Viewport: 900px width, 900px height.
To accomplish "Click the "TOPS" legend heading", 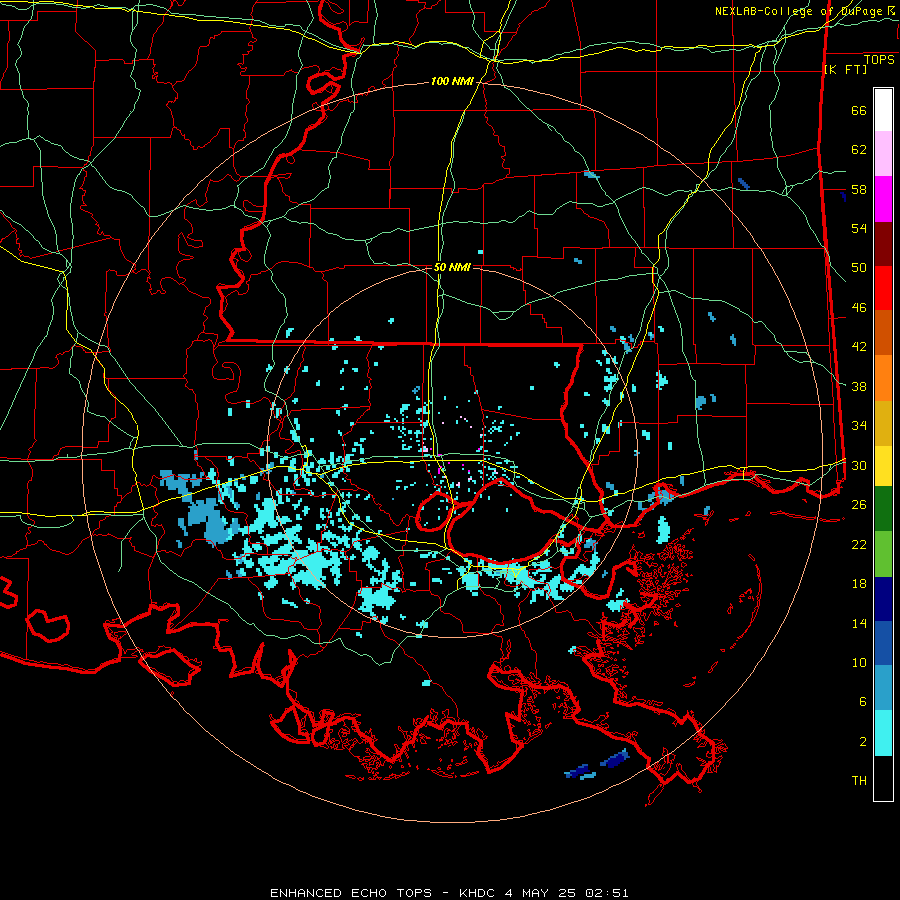I will point(879,60).
